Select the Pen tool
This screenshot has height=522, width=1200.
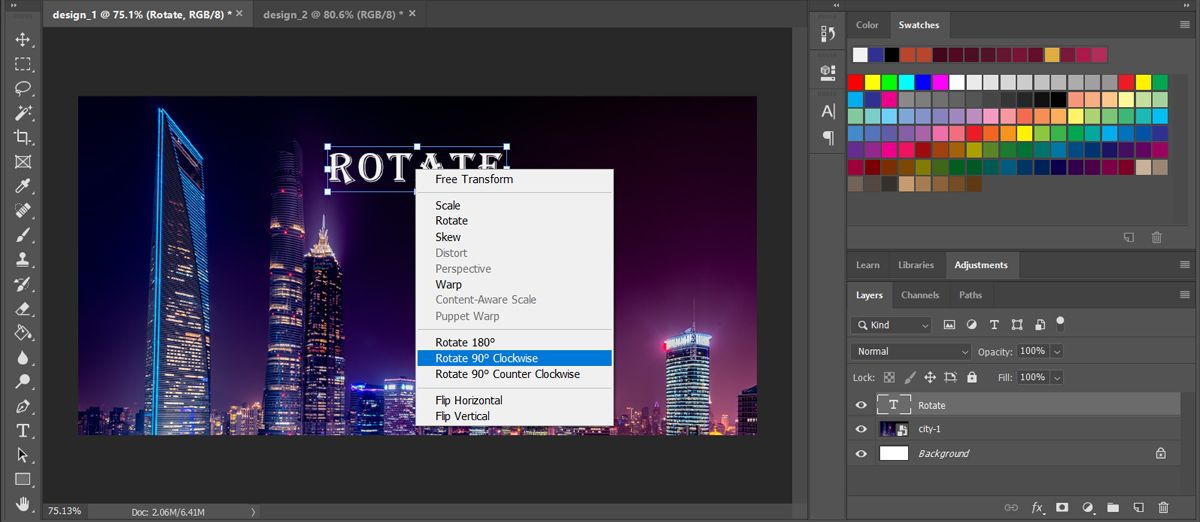click(22, 406)
